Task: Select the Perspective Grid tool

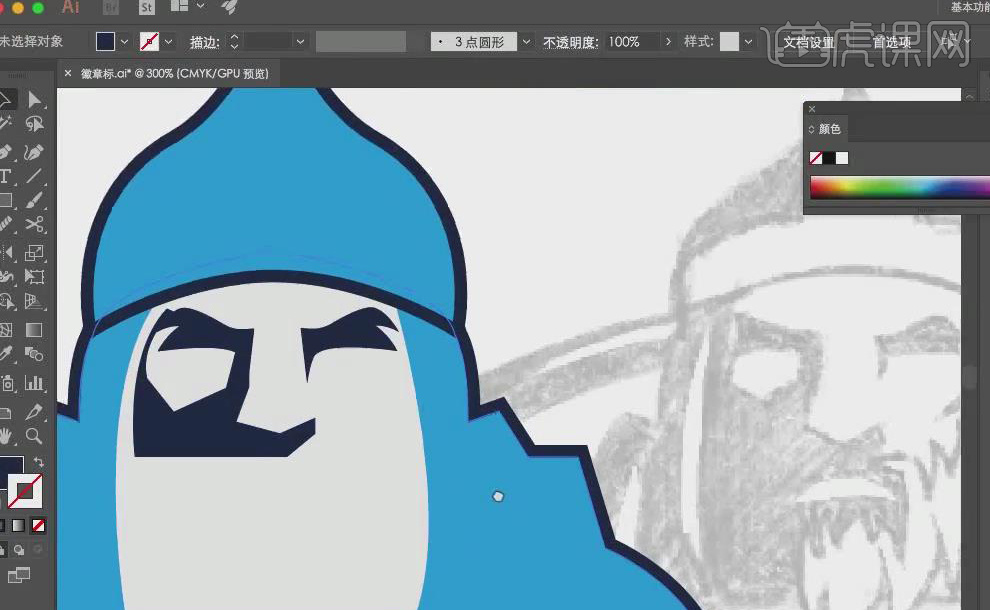Action: pos(34,302)
